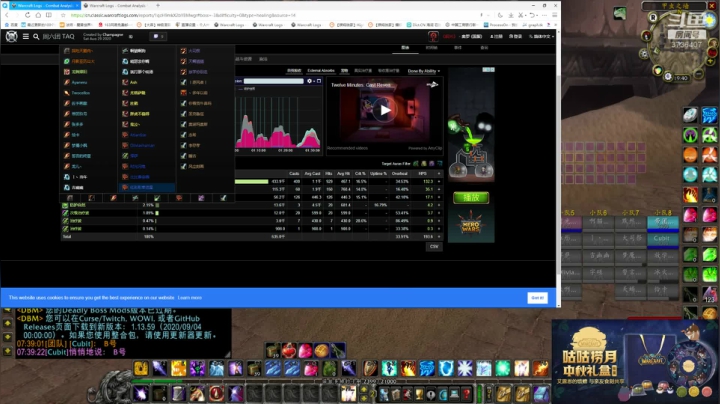Click the Warcraft Logs site logo
Image resolution: width=720 pixels, height=404 pixels.
pos(11,36)
